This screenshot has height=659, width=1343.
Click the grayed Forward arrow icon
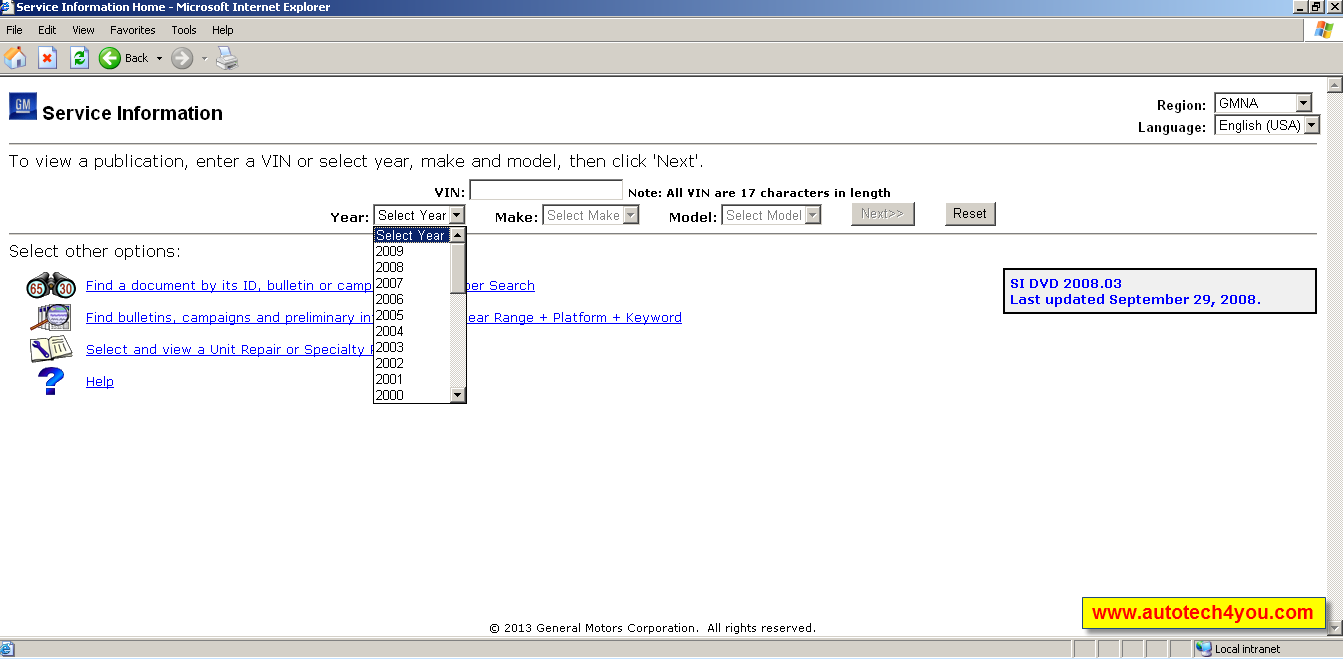182,58
